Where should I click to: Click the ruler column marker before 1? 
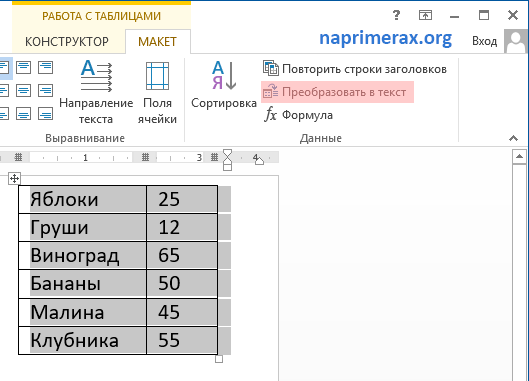tap(19, 157)
